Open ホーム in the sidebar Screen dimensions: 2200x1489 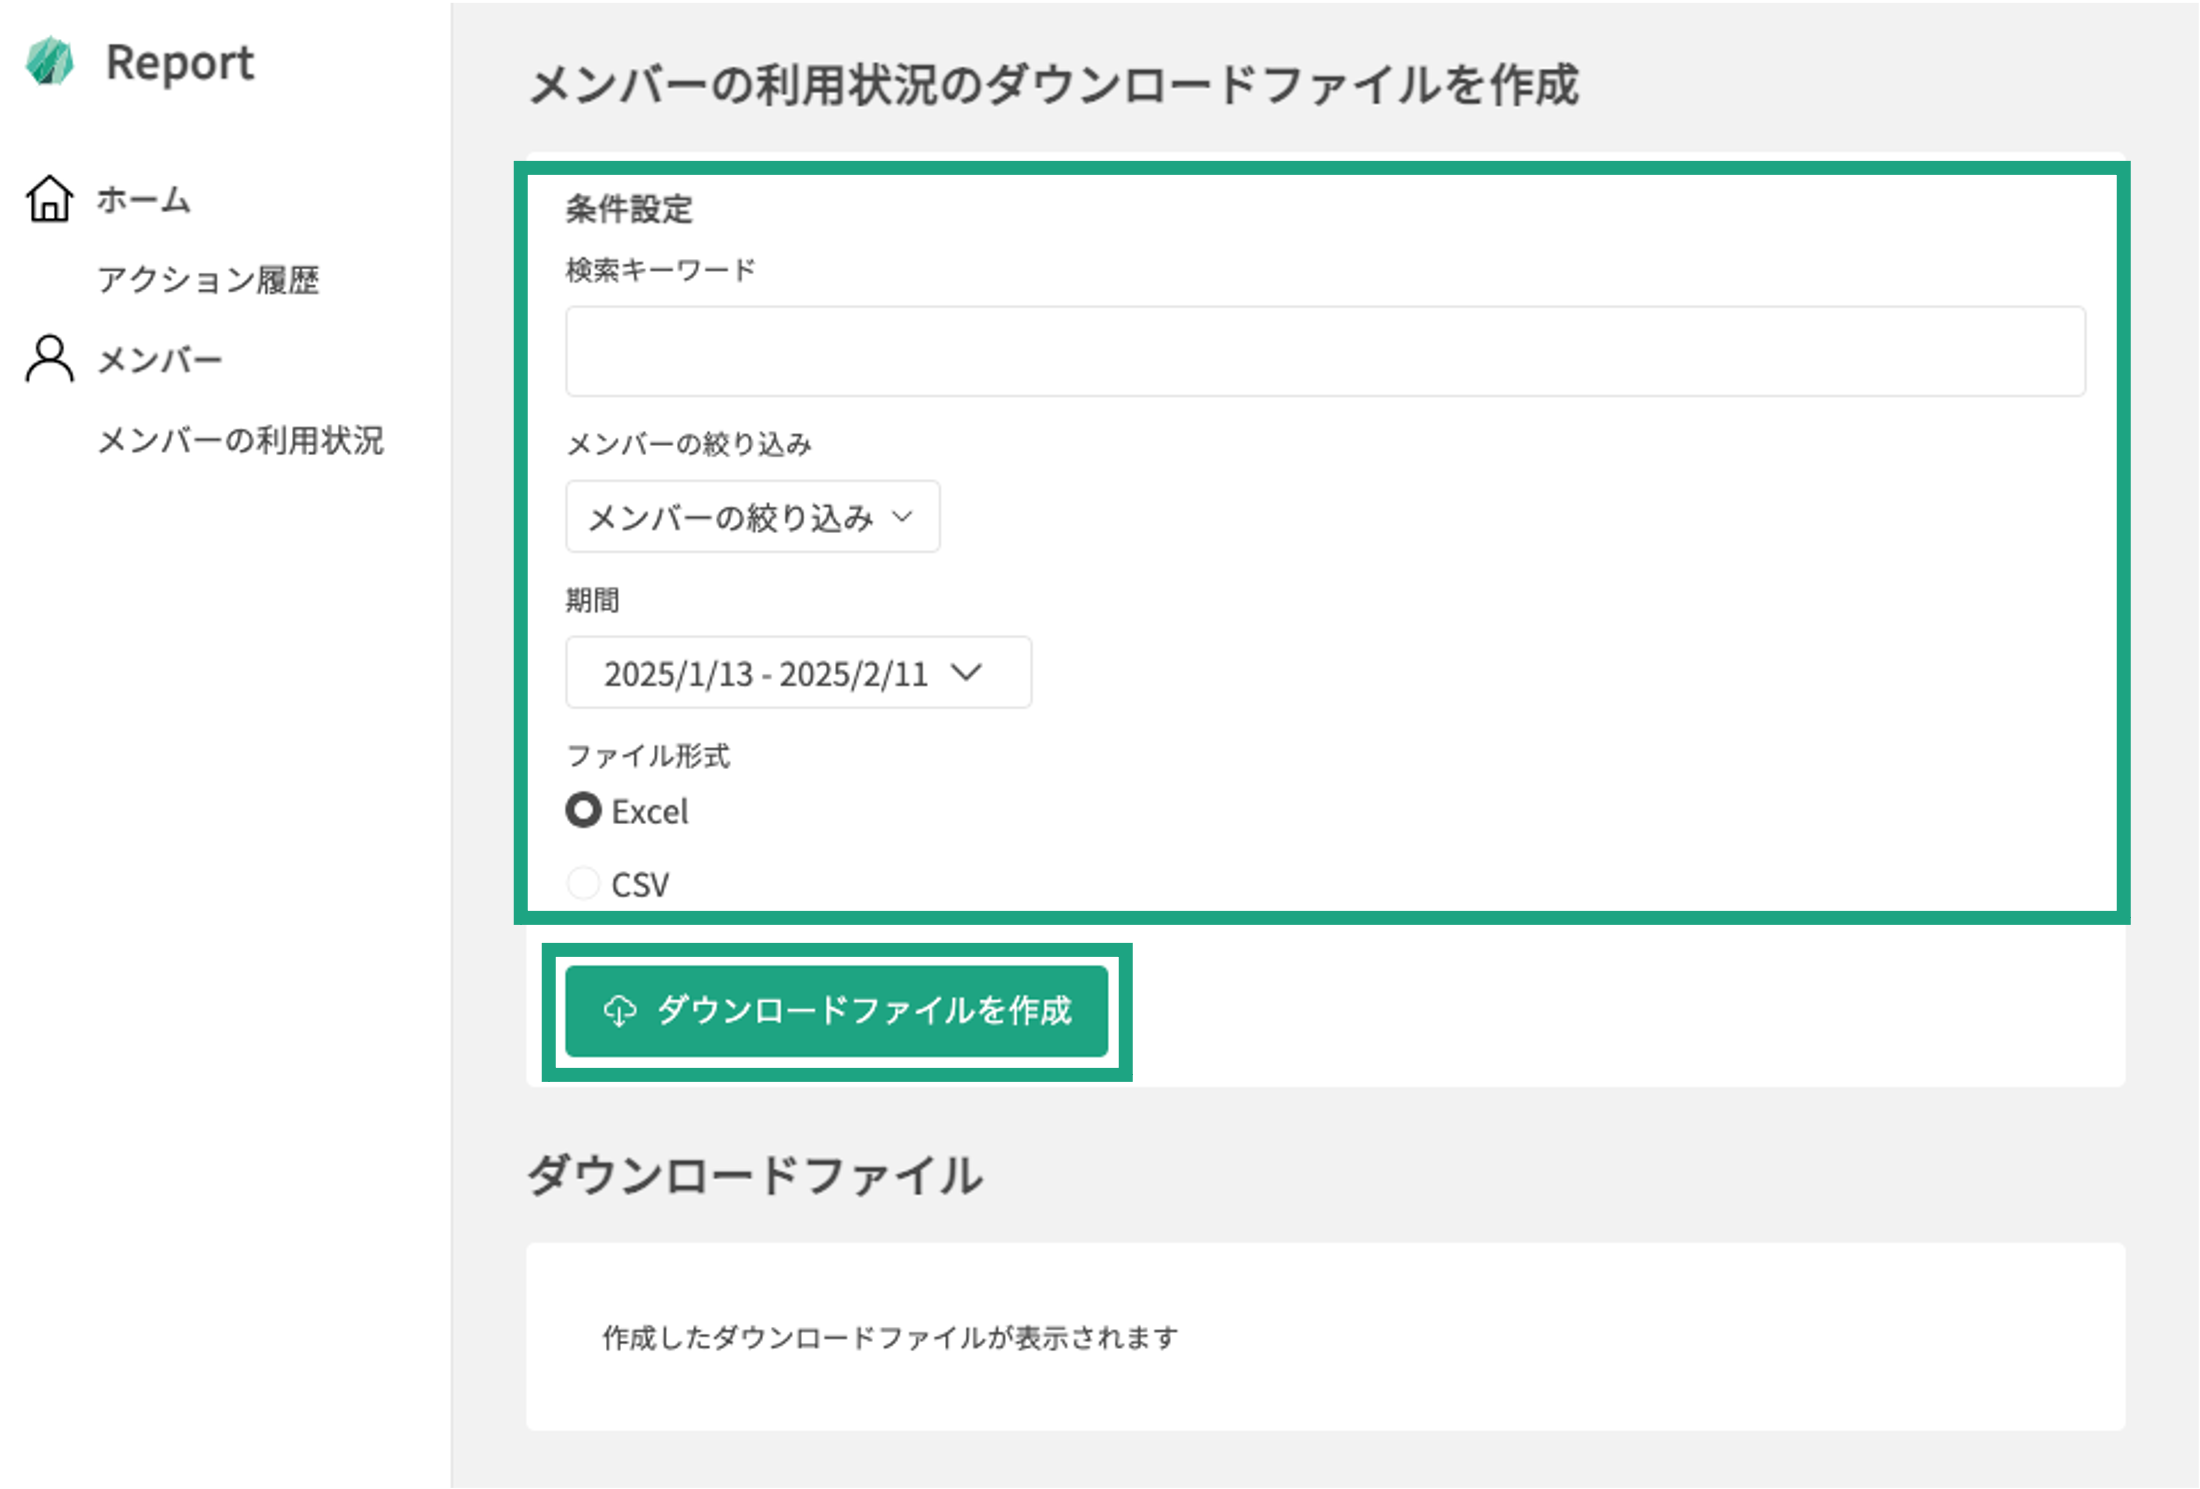coord(143,200)
